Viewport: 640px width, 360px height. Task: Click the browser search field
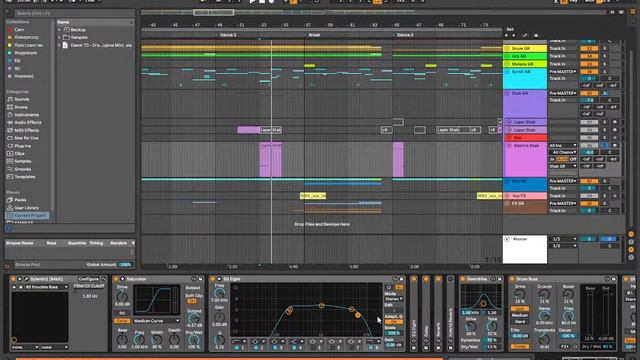coord(73,13)
